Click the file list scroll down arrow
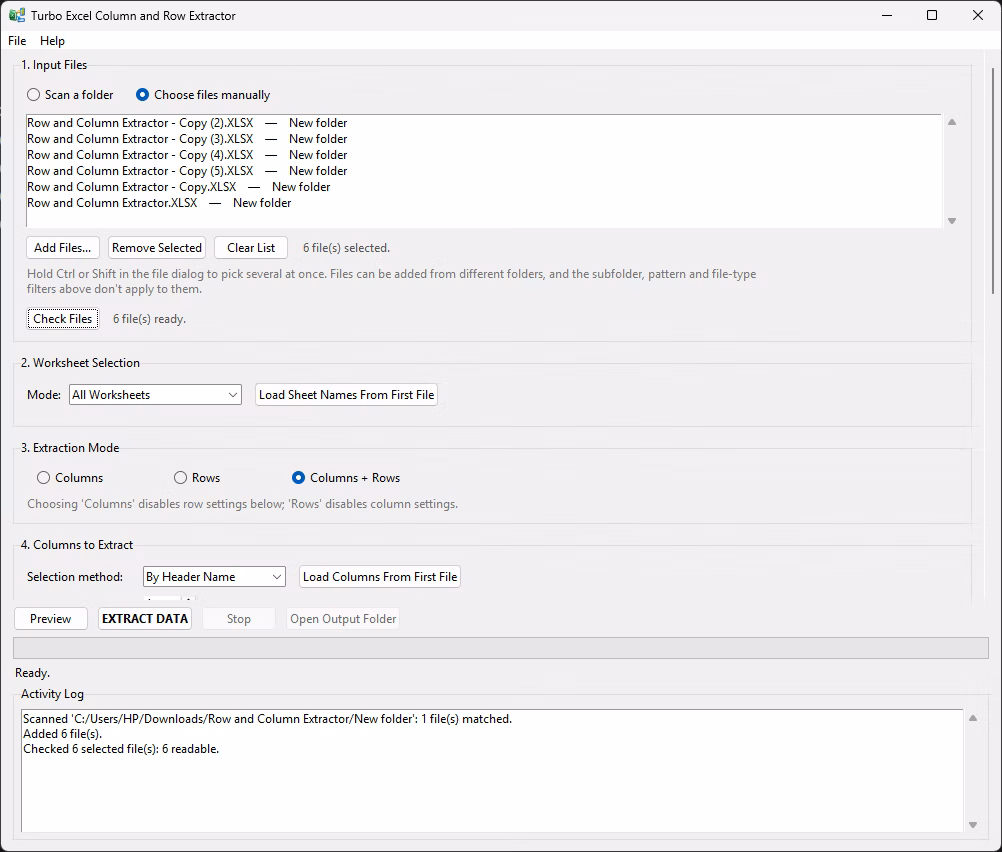Screen dimensions: 1002x852 [x=952, y=221]
